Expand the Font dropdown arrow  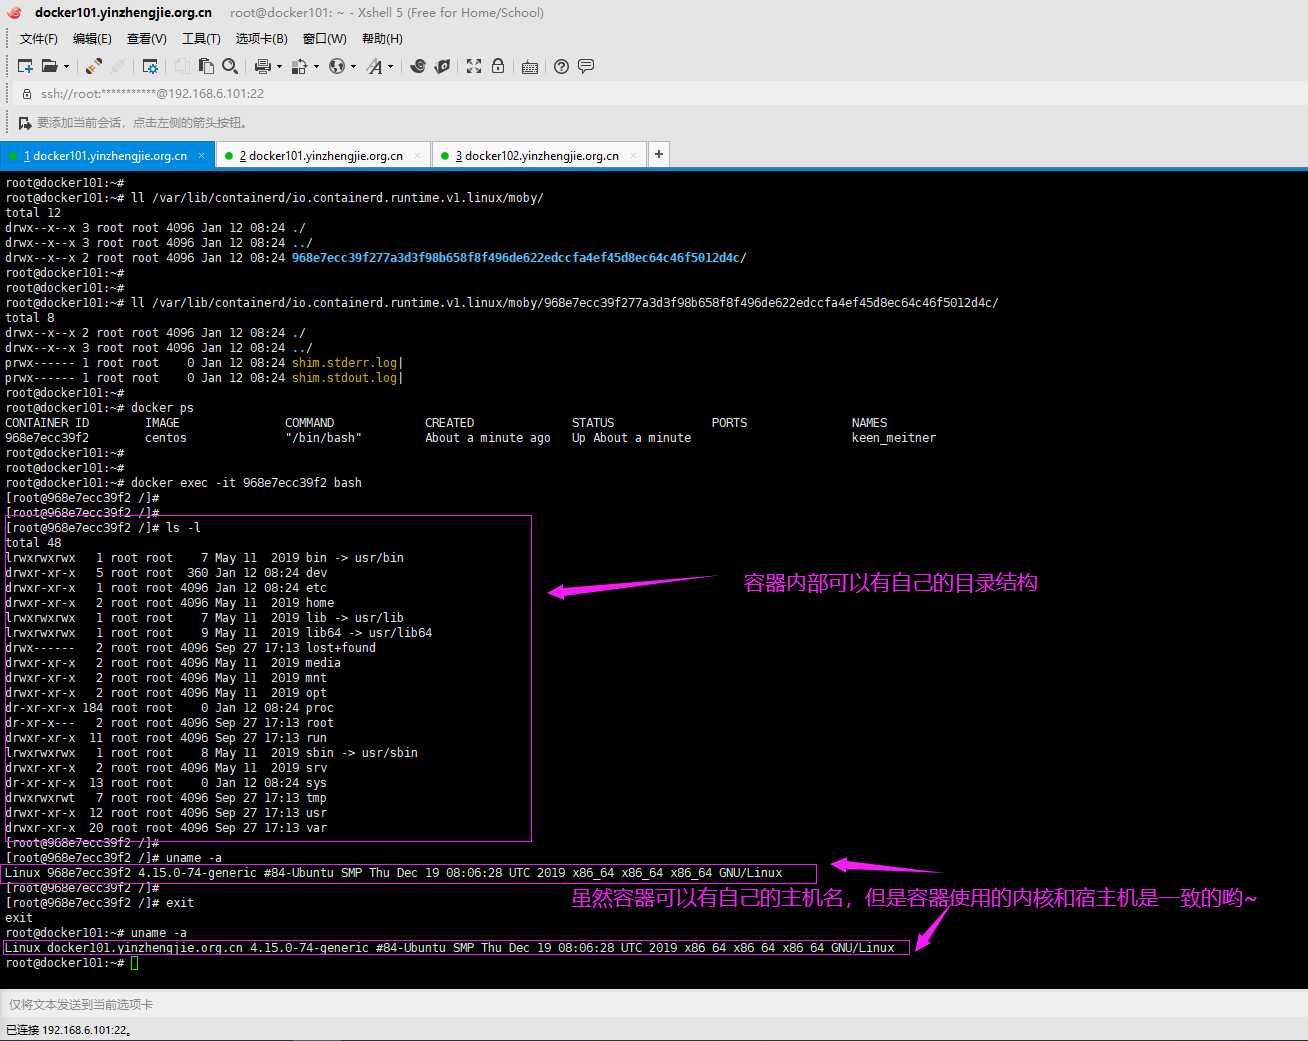tap(390, 67)
